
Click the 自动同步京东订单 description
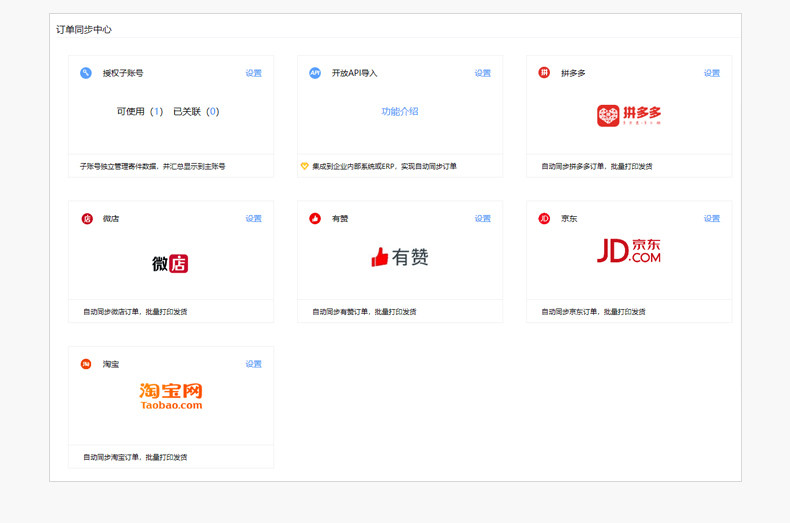(x=594, y=312)
